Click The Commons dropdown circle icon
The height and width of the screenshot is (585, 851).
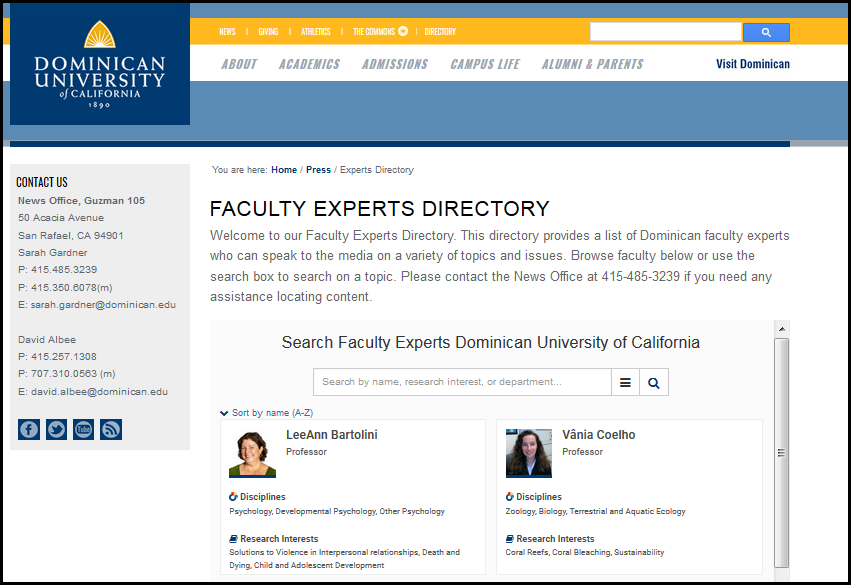tap(403, 31)
